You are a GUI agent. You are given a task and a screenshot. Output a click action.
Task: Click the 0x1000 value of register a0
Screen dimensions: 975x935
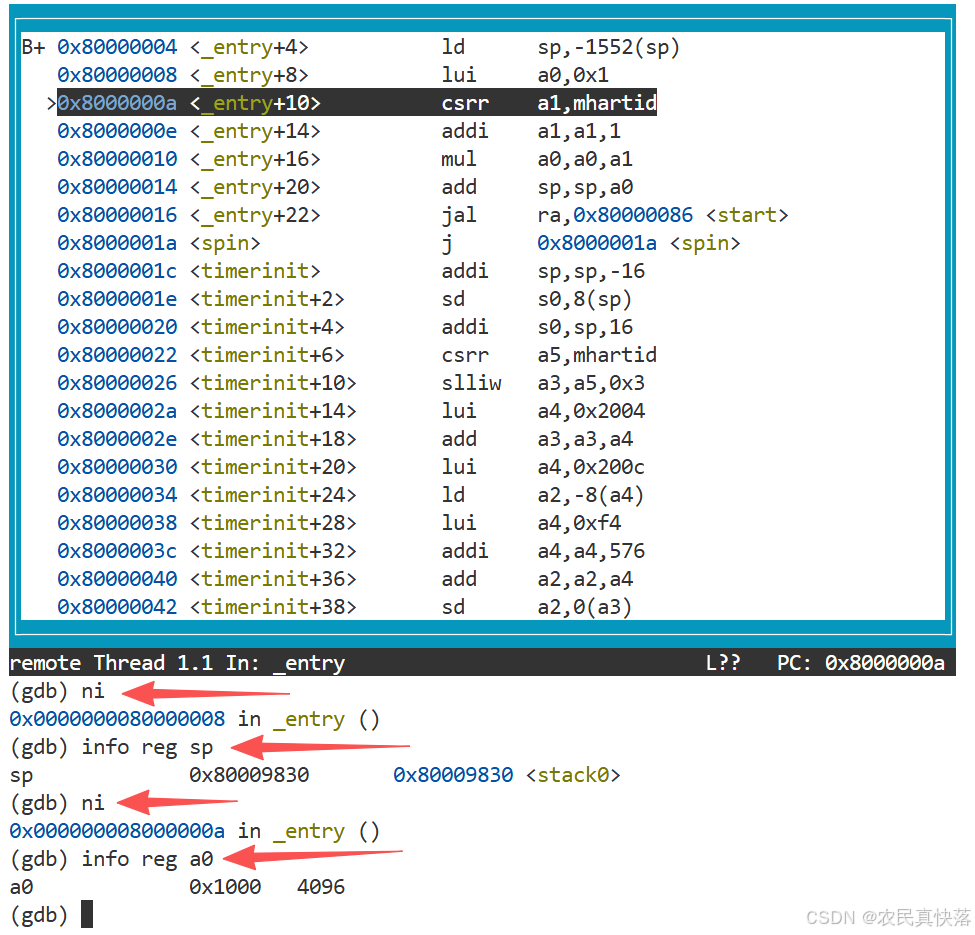[225, 887]
